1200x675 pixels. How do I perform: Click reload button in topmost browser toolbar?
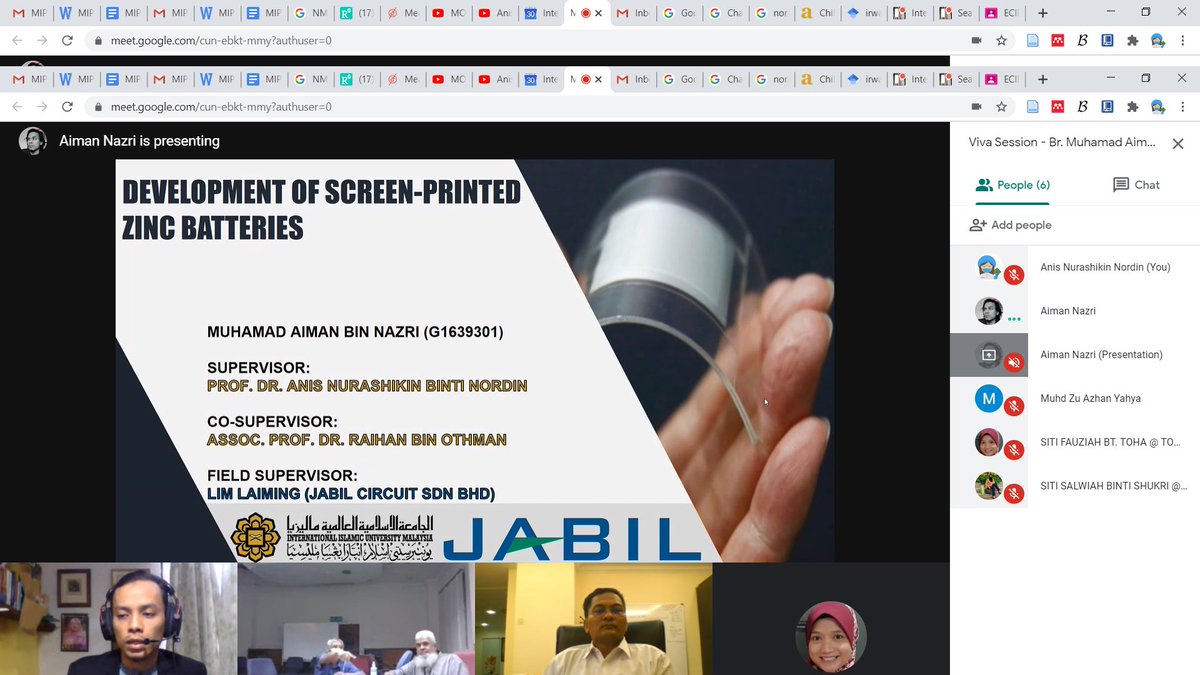pyautogui.click(x=67, y=41)
